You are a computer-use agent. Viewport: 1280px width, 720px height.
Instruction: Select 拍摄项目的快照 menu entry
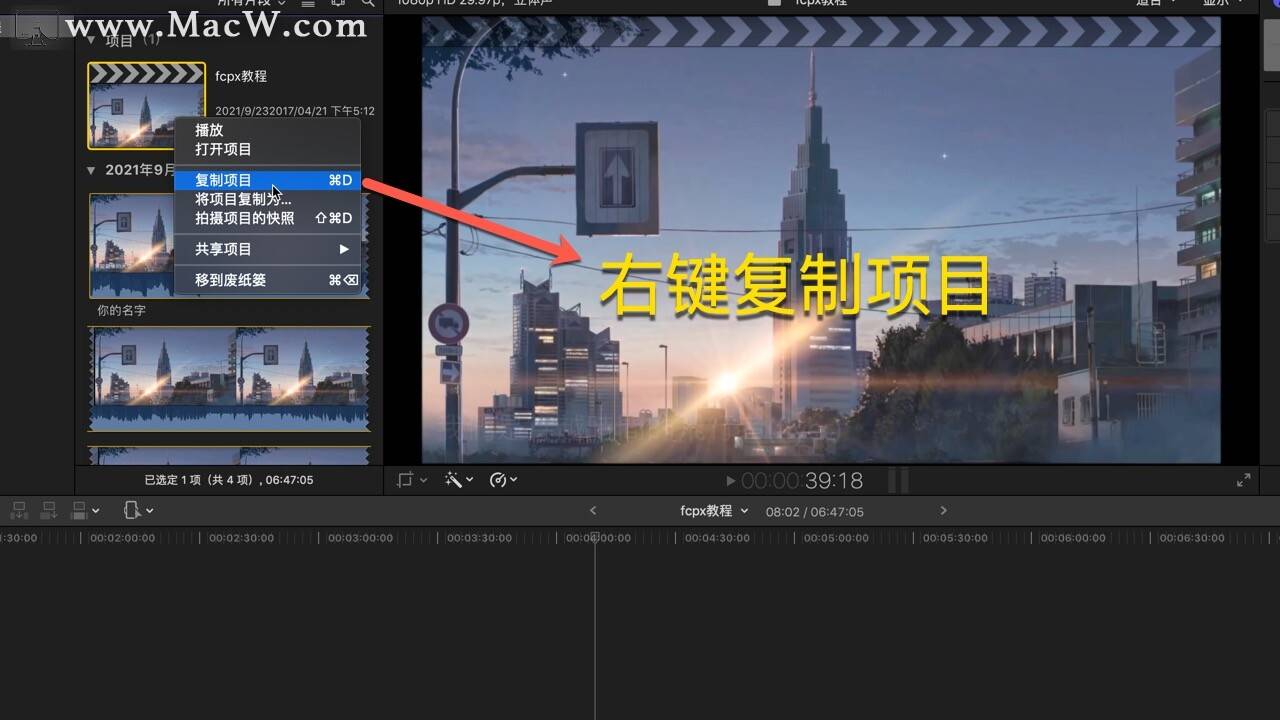tap(267, 218)
